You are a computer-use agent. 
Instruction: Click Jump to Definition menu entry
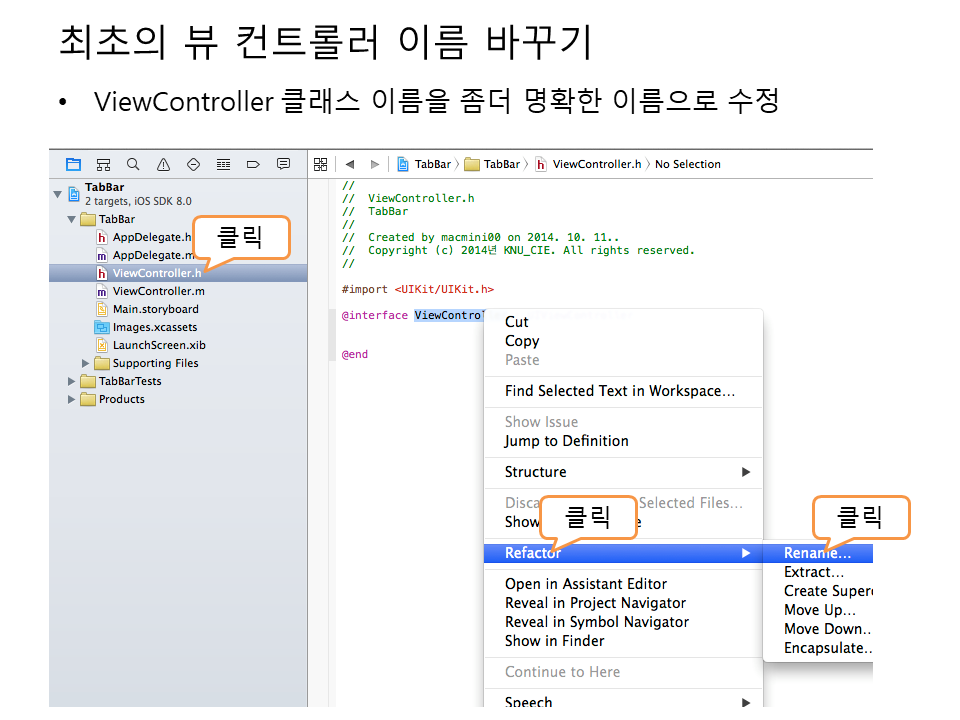[x=566, y=441]
